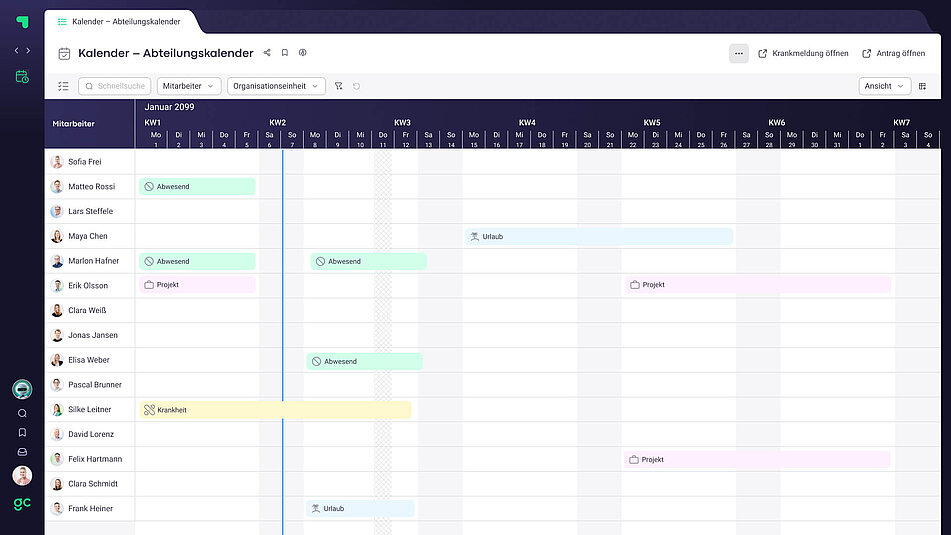Click the filter icon in the toolbar
This screenshot has width=951, height=535.
[339, 86]
